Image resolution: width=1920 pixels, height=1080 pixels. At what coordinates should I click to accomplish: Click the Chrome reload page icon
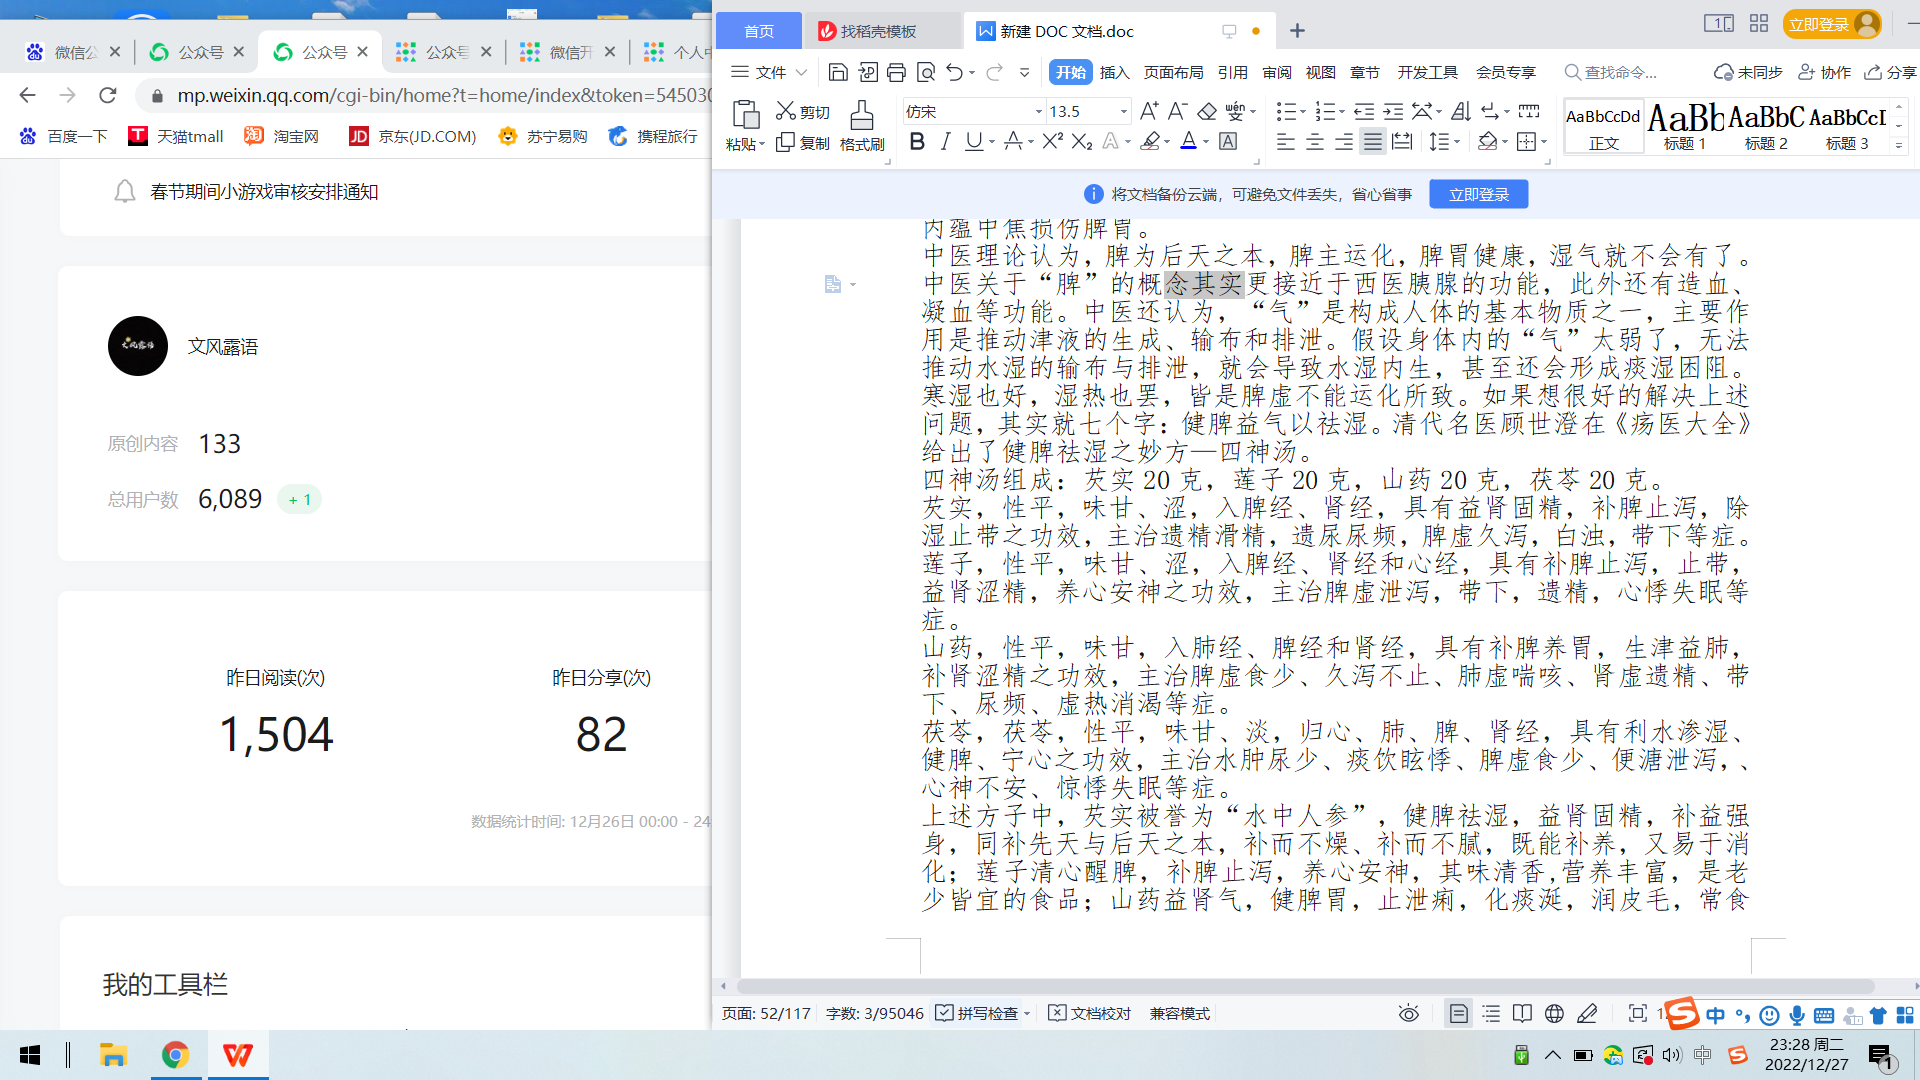click(x=108, y=95)
